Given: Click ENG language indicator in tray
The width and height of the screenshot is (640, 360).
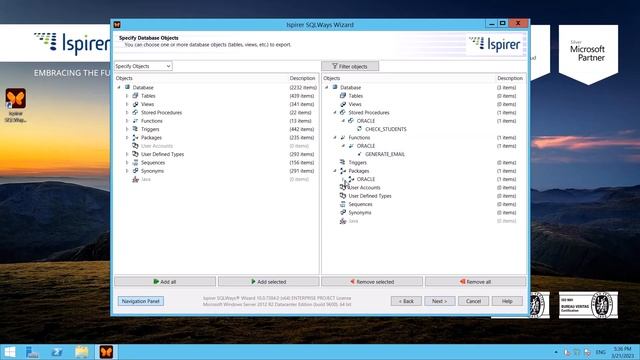Looking at the screenshot, I should point(600,352).
